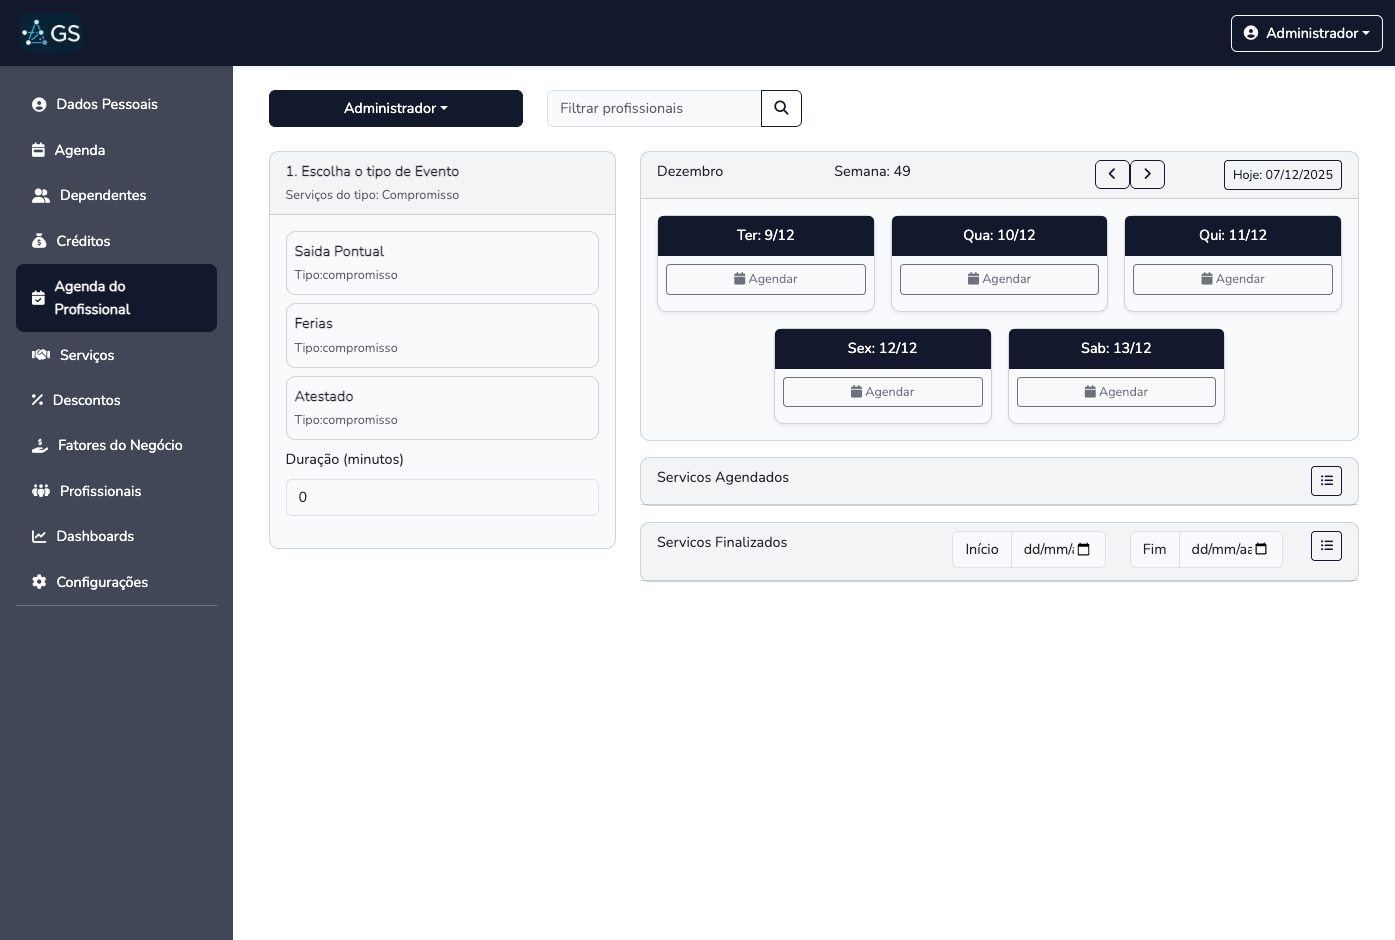The image size is (1395, 940).
Task: Open the top-right Administrador dropdown
Action: (1306, 33)
